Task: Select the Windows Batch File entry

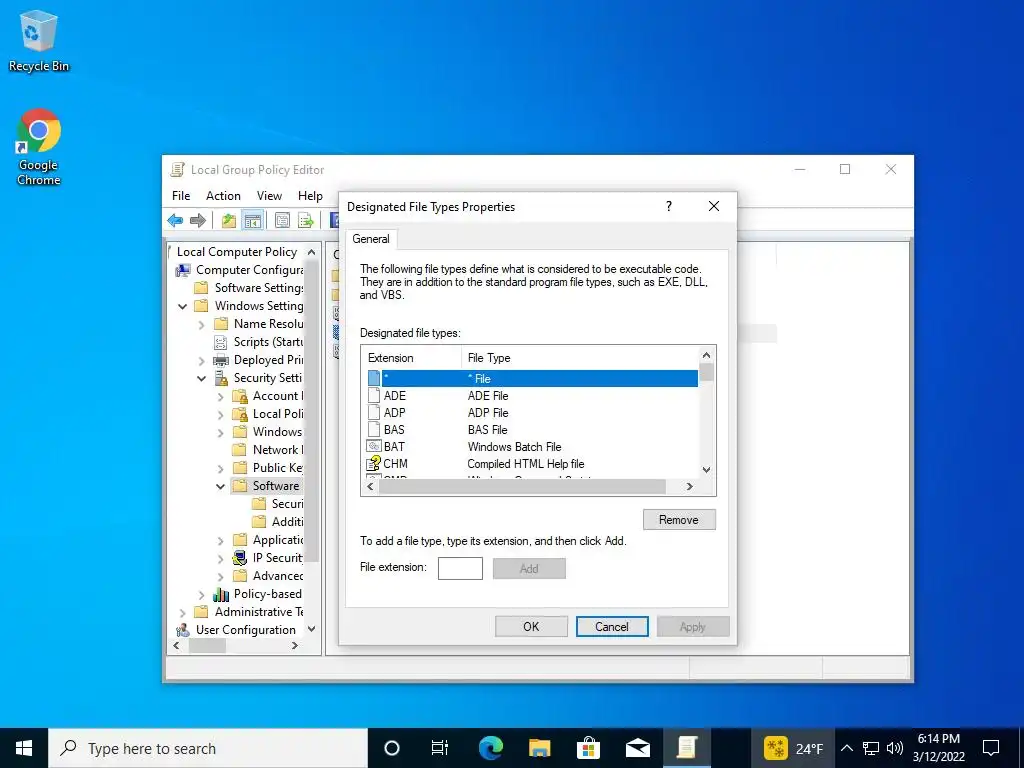Action: [x=532, y=447]
